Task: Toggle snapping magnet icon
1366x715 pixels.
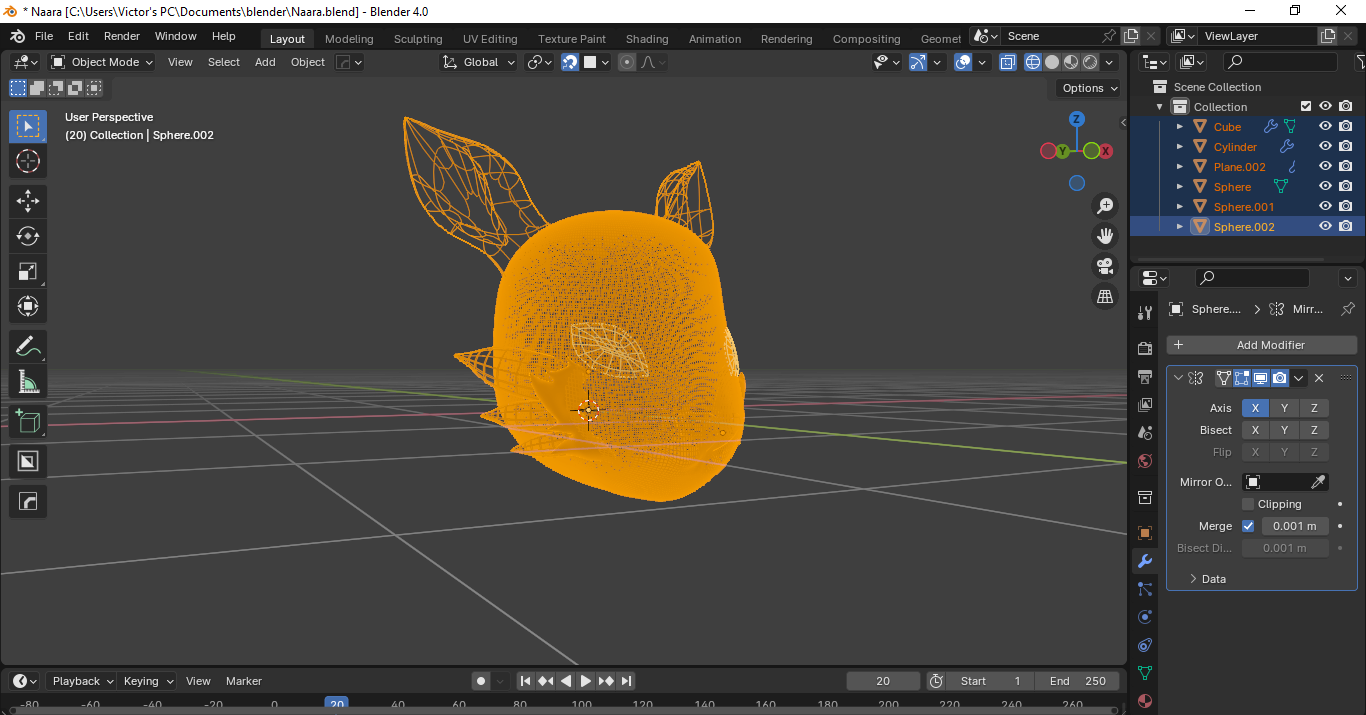Action: [x=570, y=62]
